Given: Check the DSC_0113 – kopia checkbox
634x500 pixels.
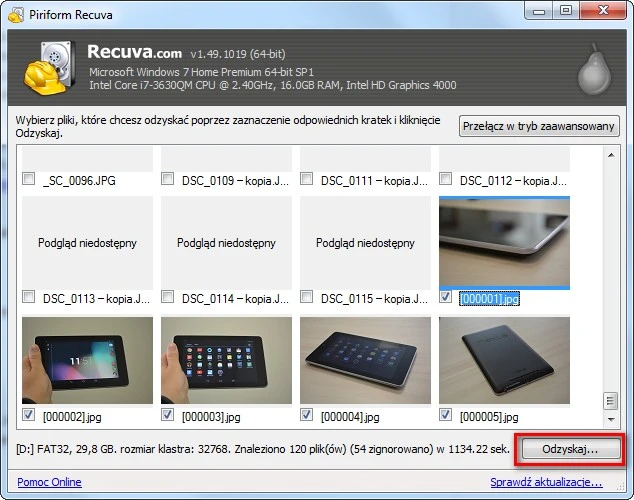Looking at the screenshot, I should [x=28, y=297].
